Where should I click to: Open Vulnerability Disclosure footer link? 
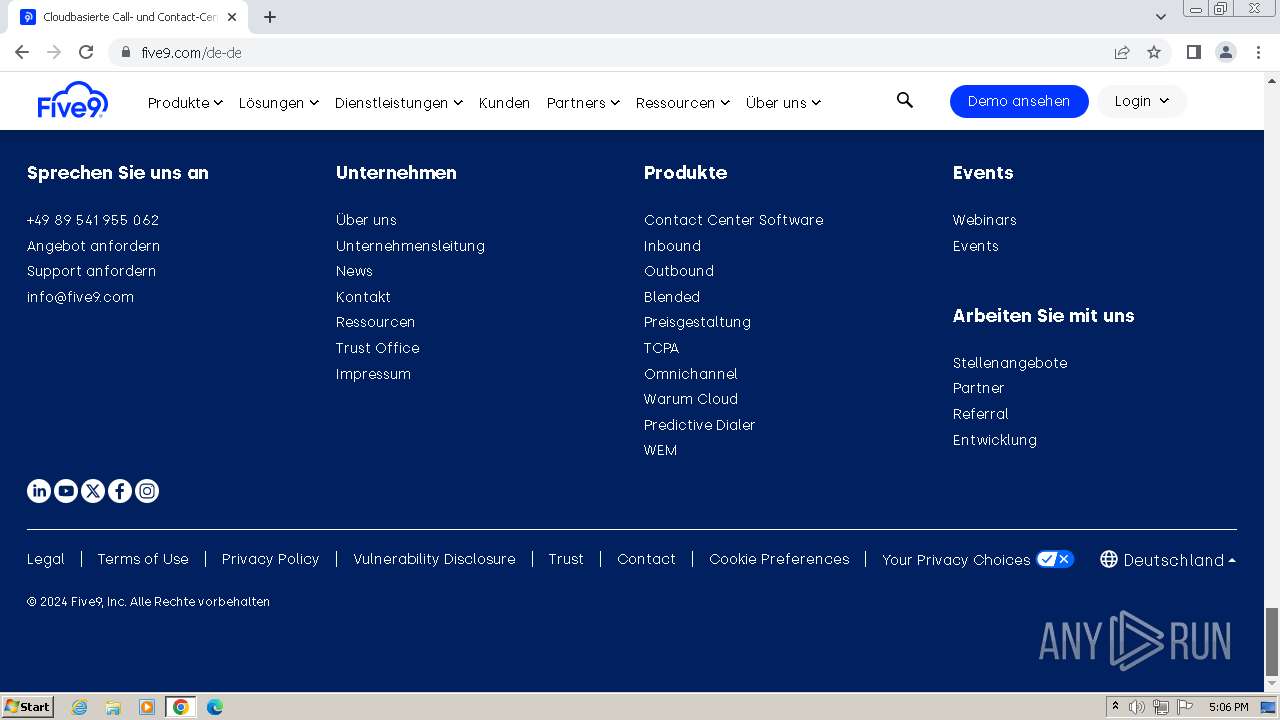(x=434, y=559)
